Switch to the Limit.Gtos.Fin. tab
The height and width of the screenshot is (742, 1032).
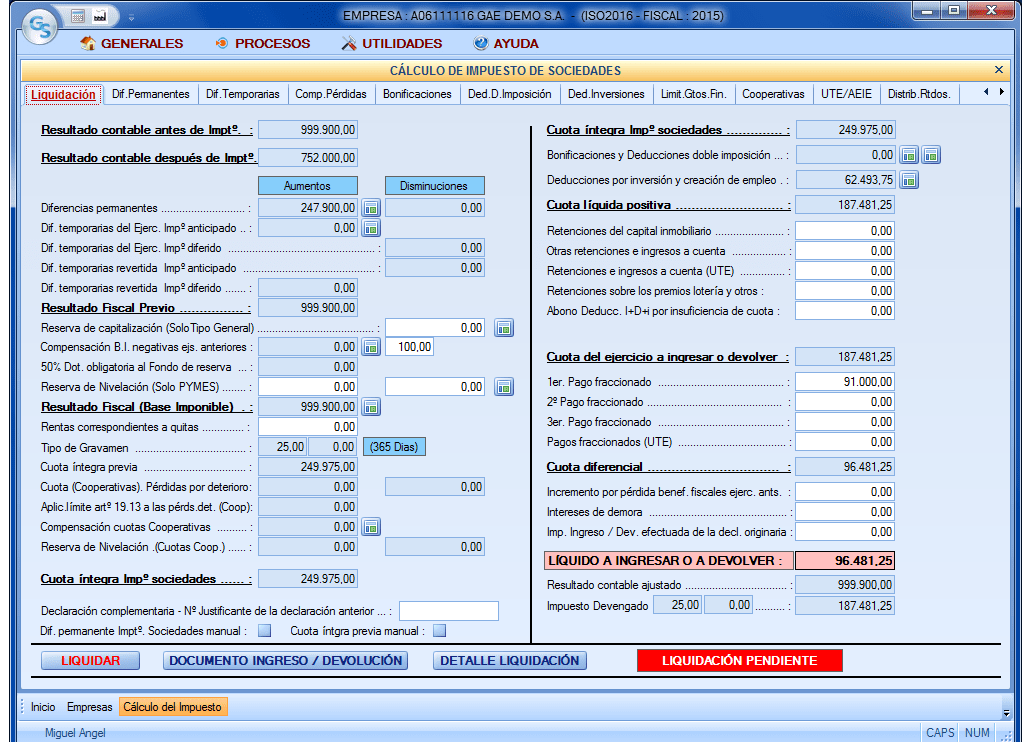tap(694, 94)
